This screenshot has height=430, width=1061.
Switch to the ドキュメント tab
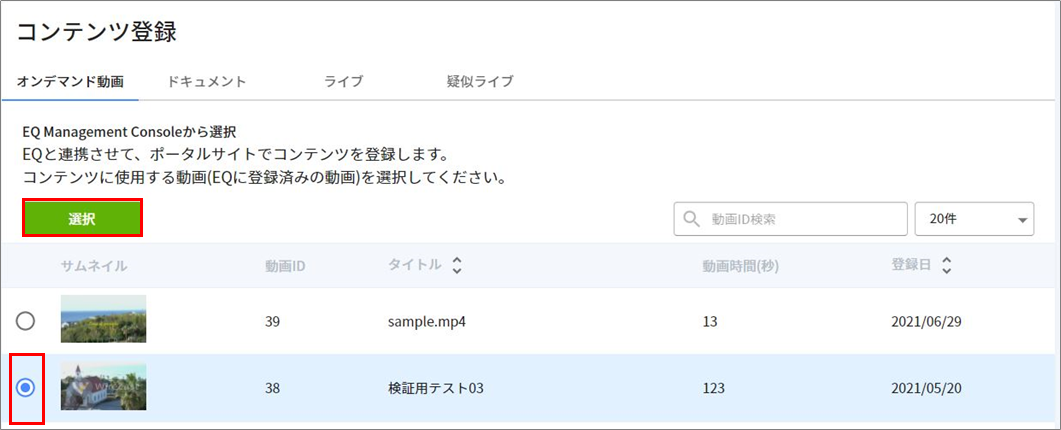point(206,82)
